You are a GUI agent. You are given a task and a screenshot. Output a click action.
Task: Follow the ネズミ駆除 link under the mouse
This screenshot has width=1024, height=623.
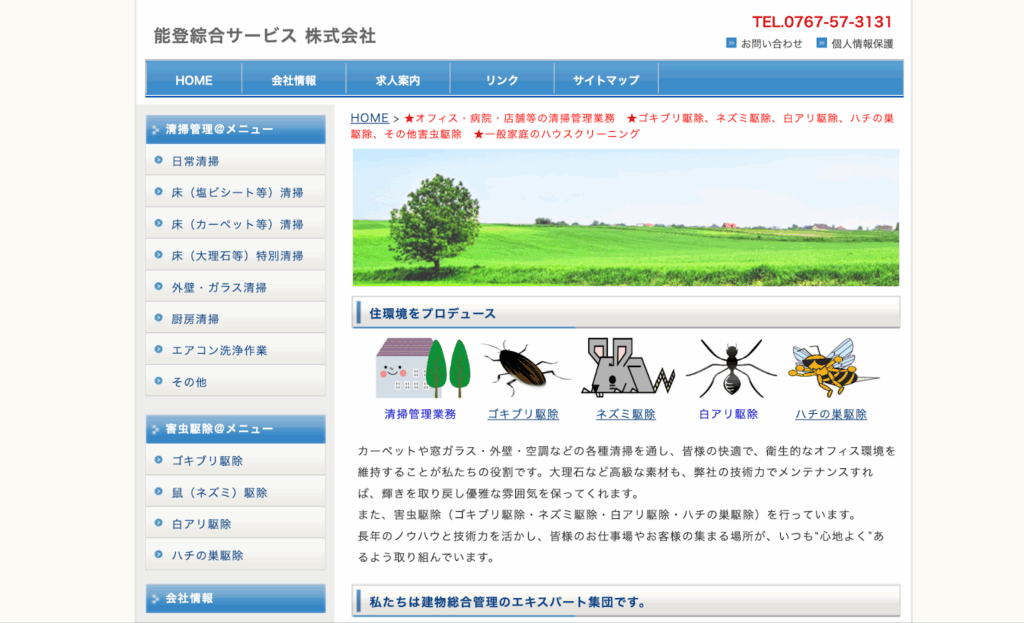pyautogui.click(x=626, y=414)
